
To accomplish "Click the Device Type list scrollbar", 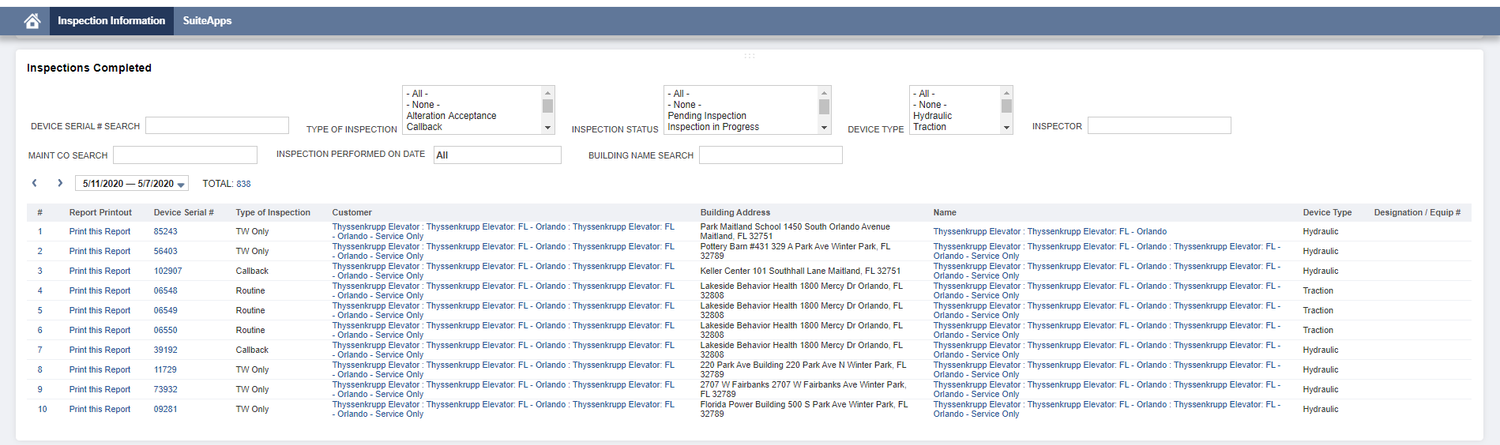I will [x=1006, y=110].
